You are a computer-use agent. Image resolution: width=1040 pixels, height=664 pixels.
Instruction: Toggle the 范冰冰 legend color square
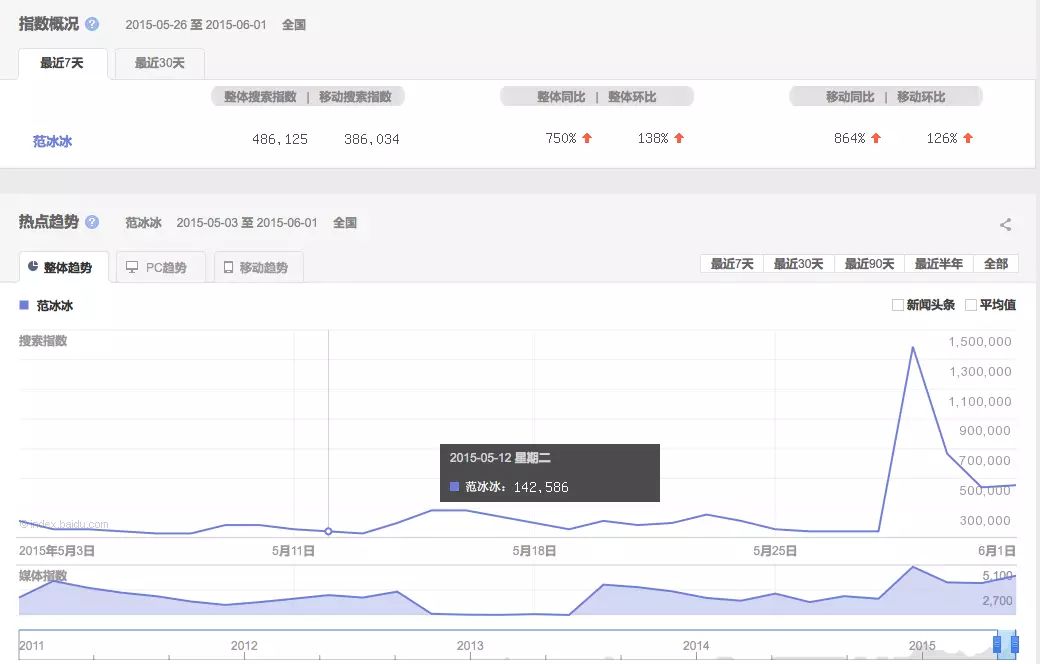[24, 305]
